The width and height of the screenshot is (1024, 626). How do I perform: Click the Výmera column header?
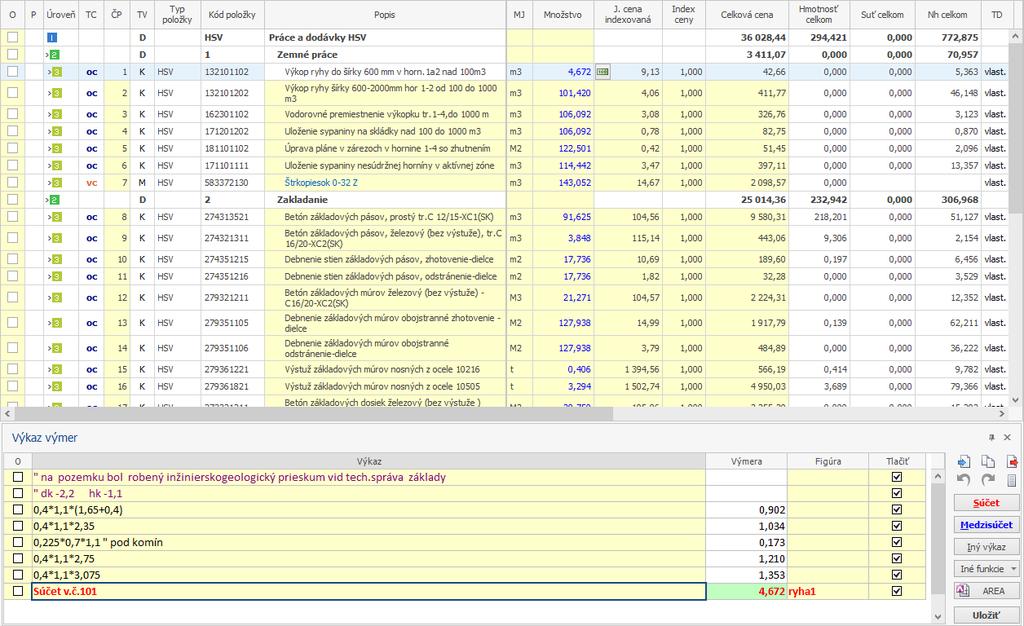(746, 461)
